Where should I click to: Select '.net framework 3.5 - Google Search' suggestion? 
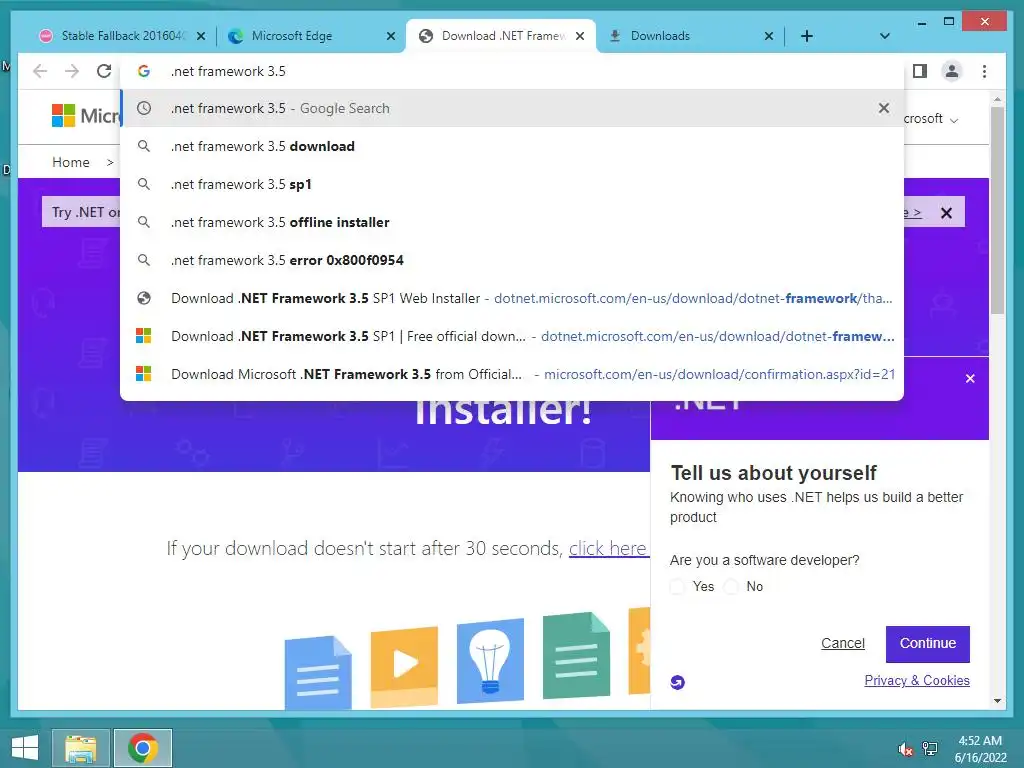click(x=512, y=108)
